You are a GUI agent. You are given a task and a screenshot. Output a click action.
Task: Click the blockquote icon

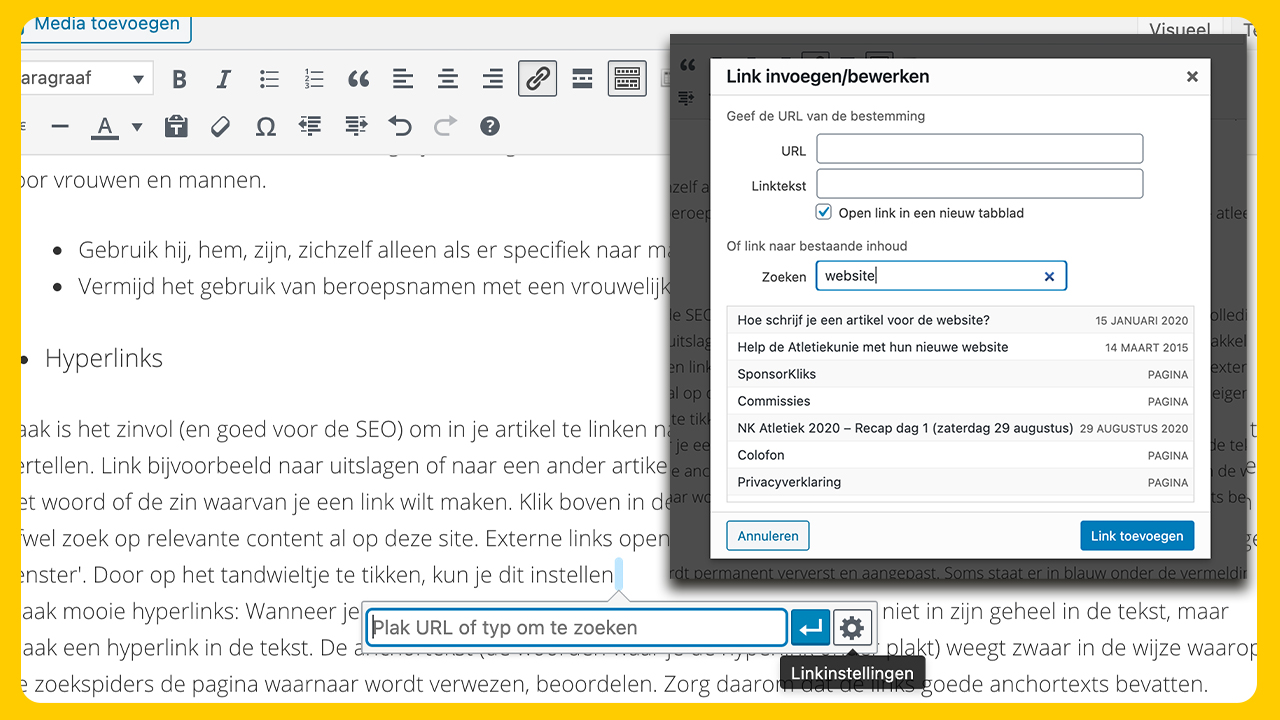click(358, 79)
